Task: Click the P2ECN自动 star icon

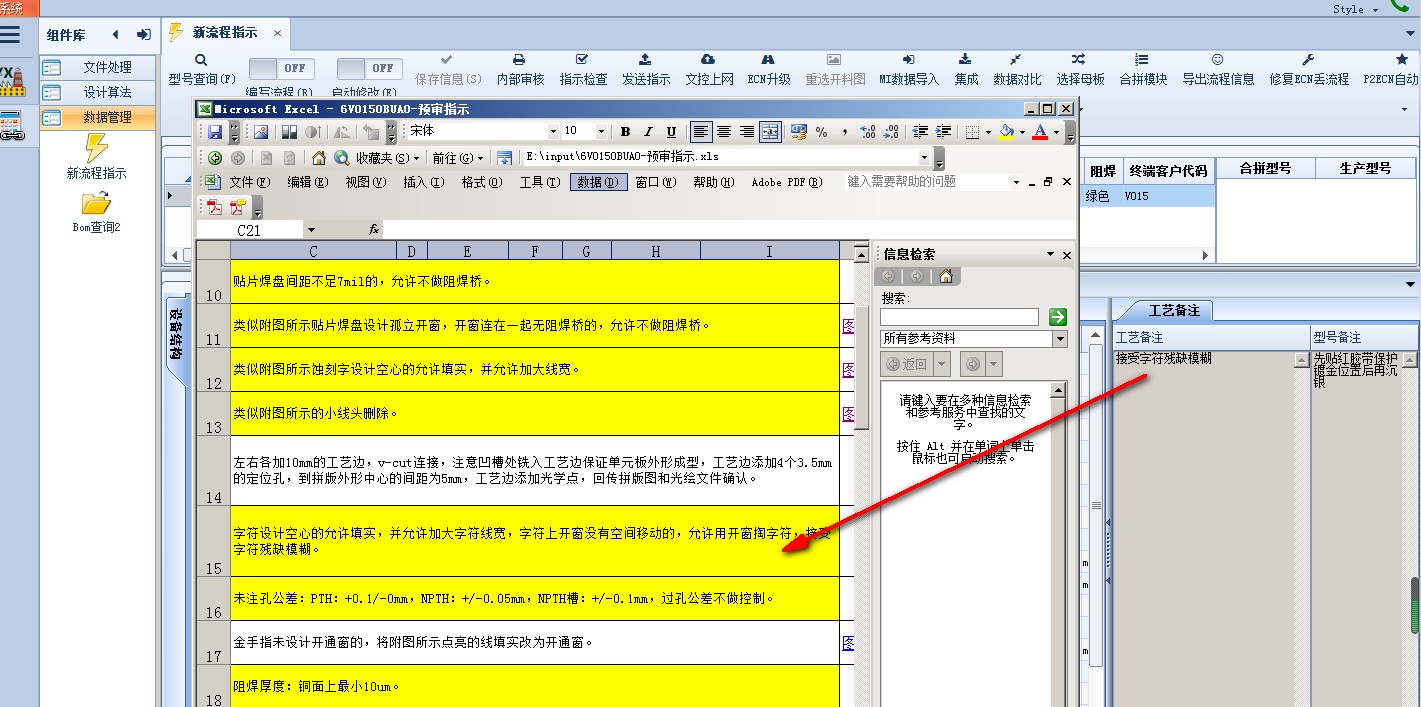Action: point(1402,60)
